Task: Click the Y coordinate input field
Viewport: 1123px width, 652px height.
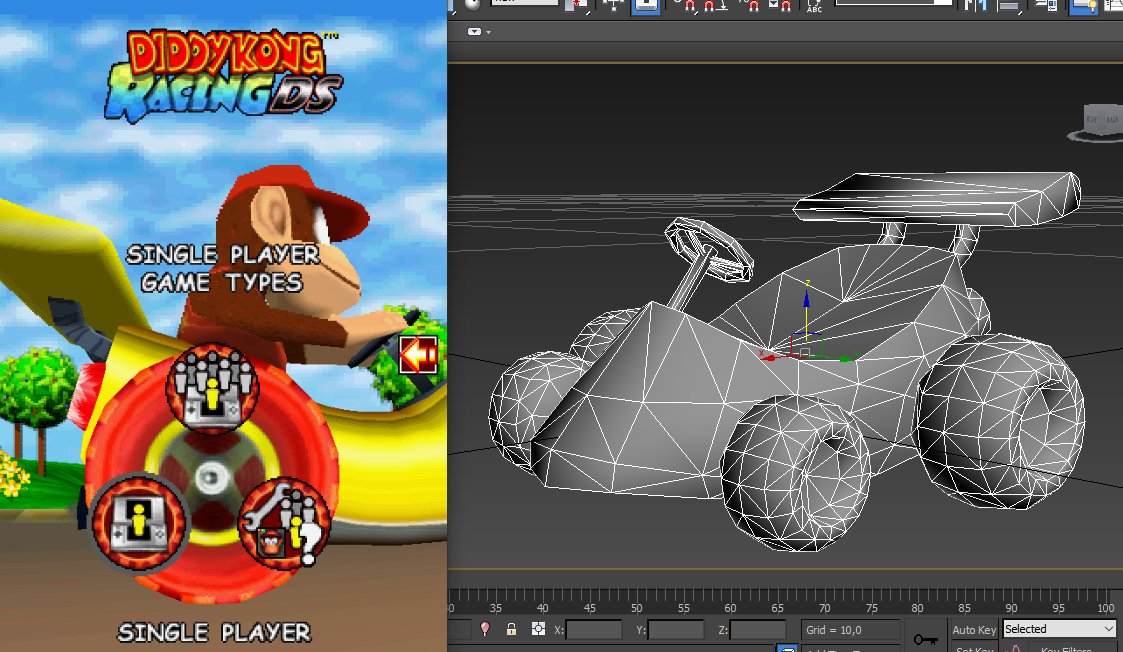Action: [676, 630]
